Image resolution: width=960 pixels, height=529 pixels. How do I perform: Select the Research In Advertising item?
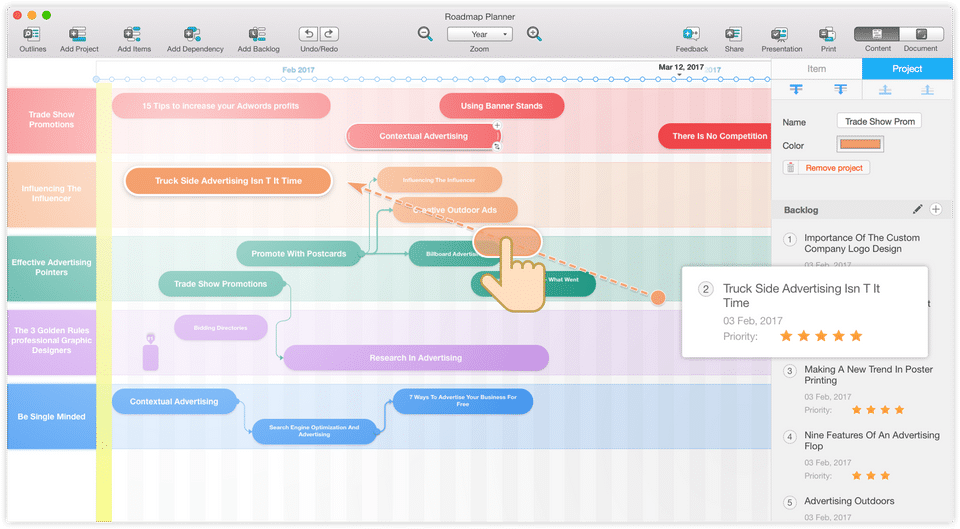coord(416,358)
